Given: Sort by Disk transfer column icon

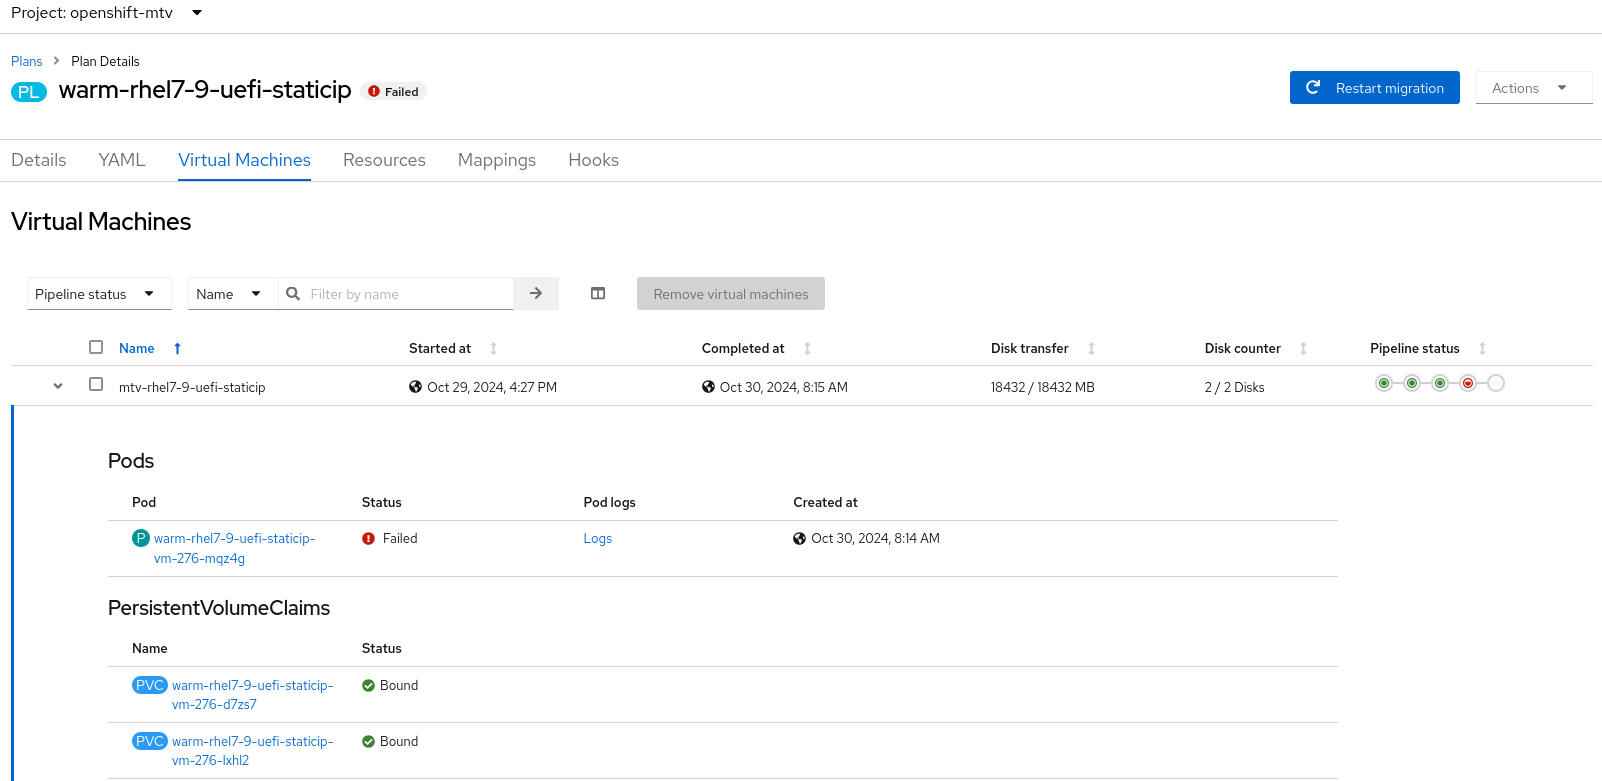Looking at the screenshot, I should click(x=1091, y=348).
